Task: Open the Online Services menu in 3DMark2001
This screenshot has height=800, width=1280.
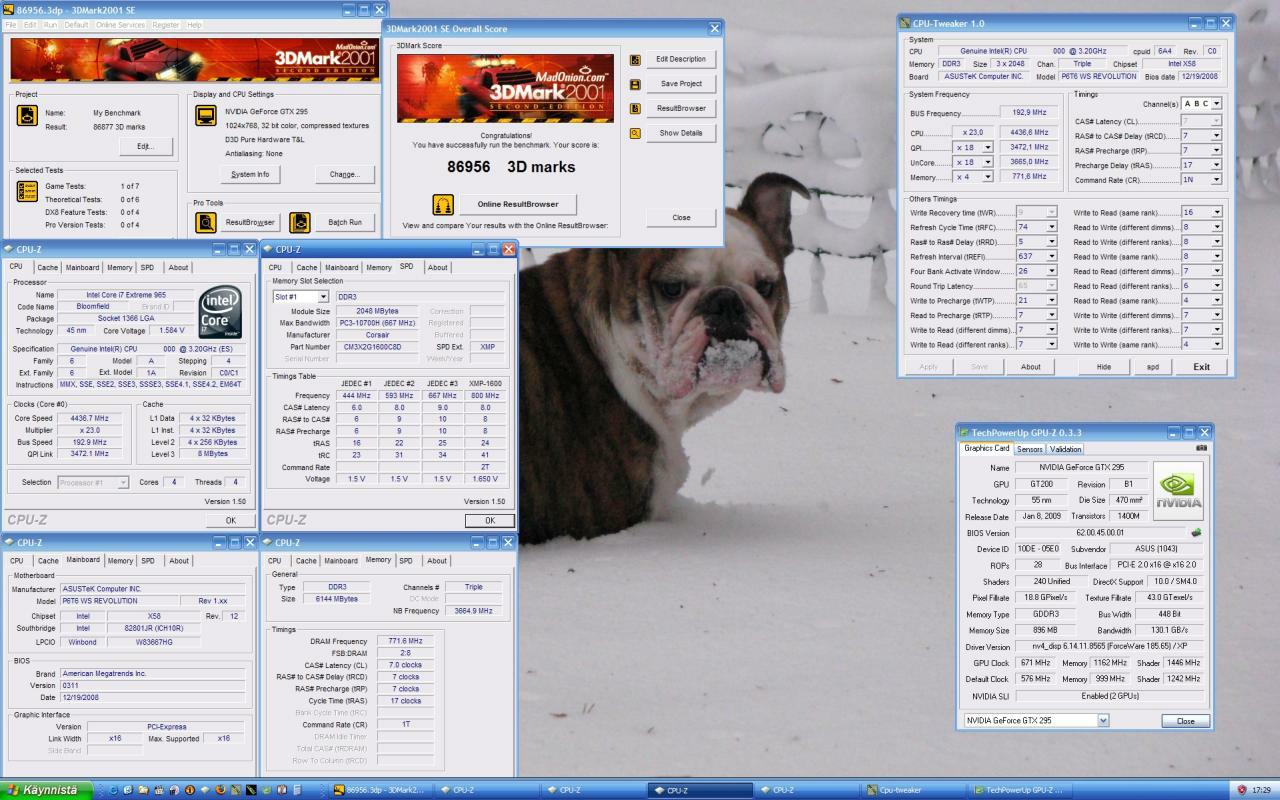Action: click(x=120, y=24)
